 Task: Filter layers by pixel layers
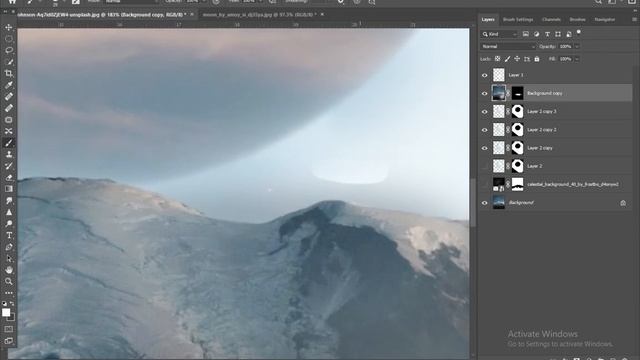click(x=526, y=34)
